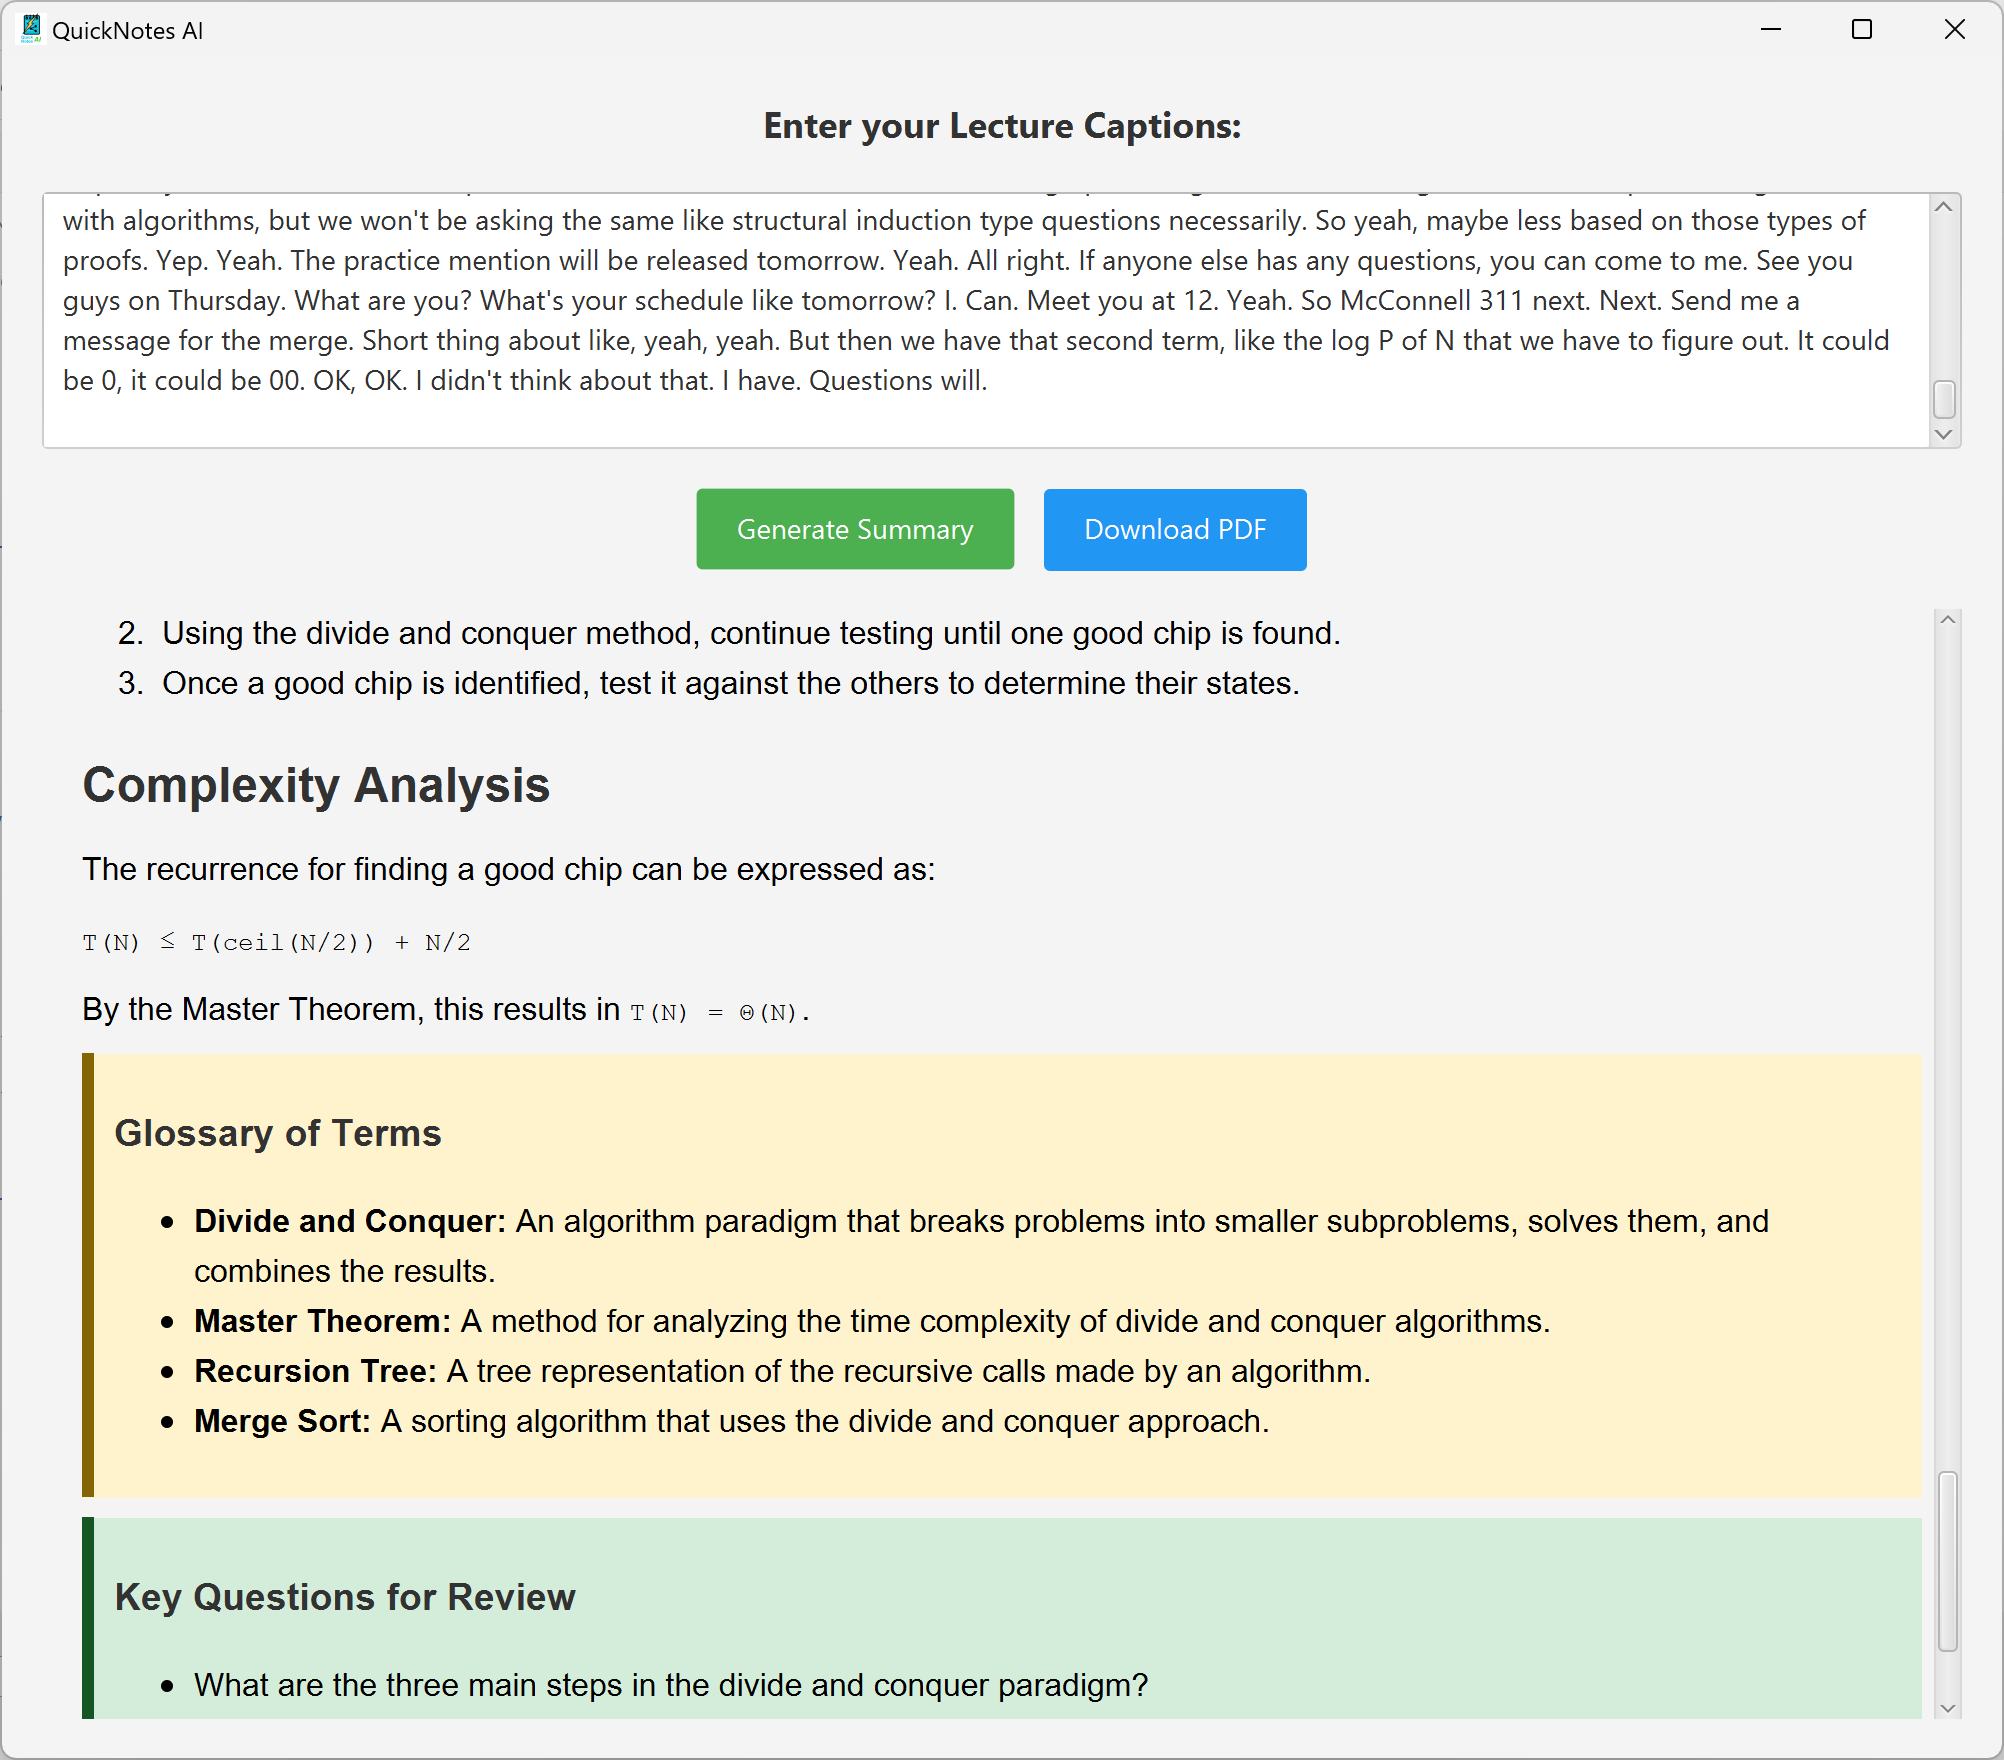
Task: Click summary panel scroll up arrow
Action: [1946, 620]
